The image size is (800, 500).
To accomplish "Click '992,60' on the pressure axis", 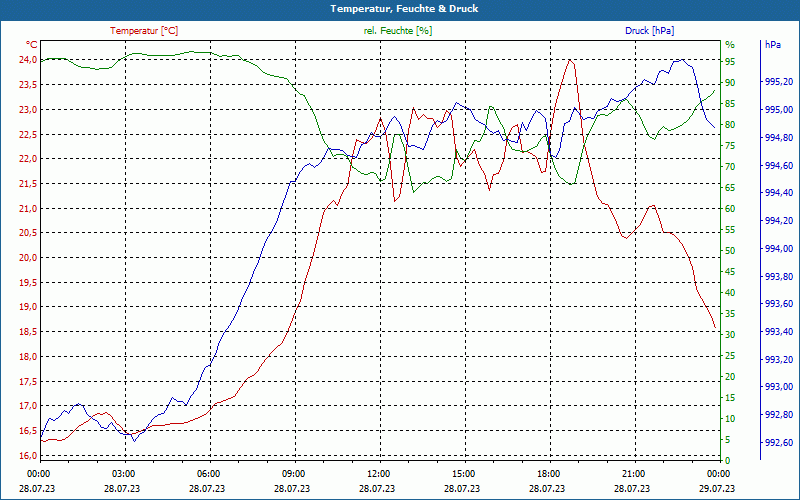I will [x=779, y=443].
